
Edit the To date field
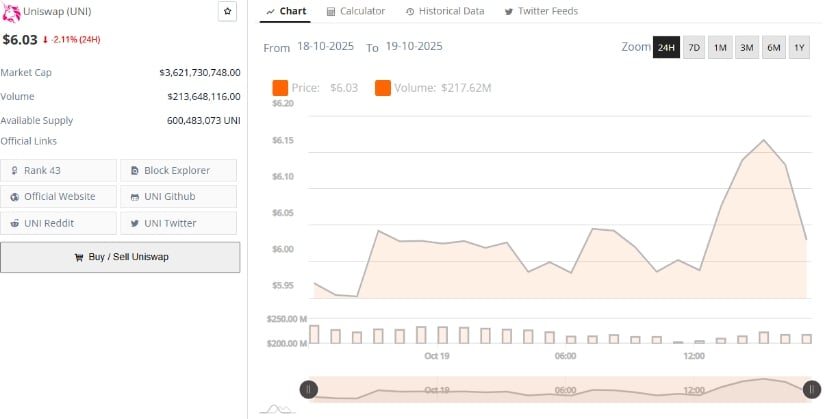(413, 47)
